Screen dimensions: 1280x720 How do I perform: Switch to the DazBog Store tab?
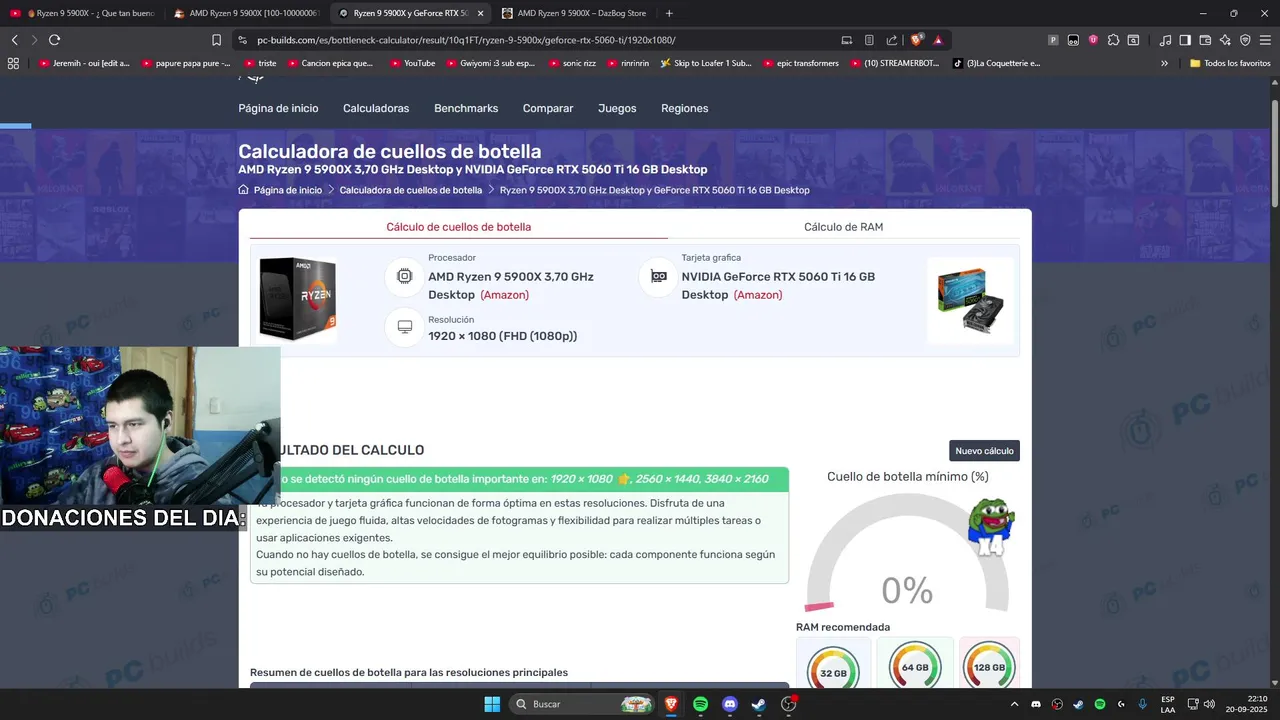click(x=573, y=13)
